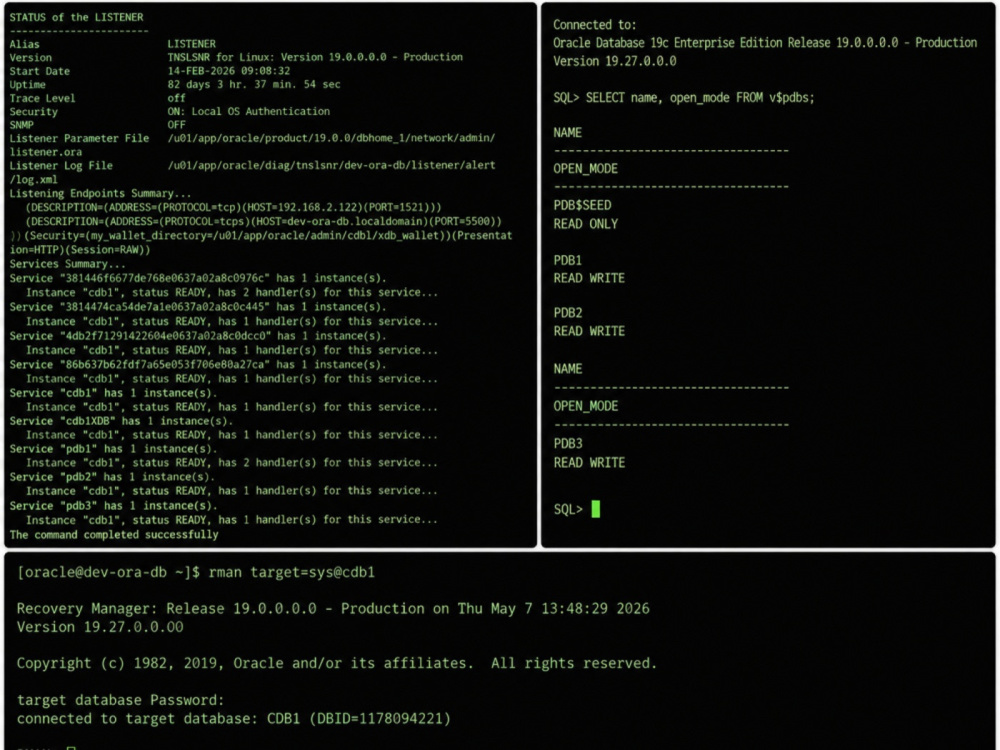This screenshot has height=750, width=1000.
Task: Click READ WRITE under PDB2
Action: [x=589, y=331]
